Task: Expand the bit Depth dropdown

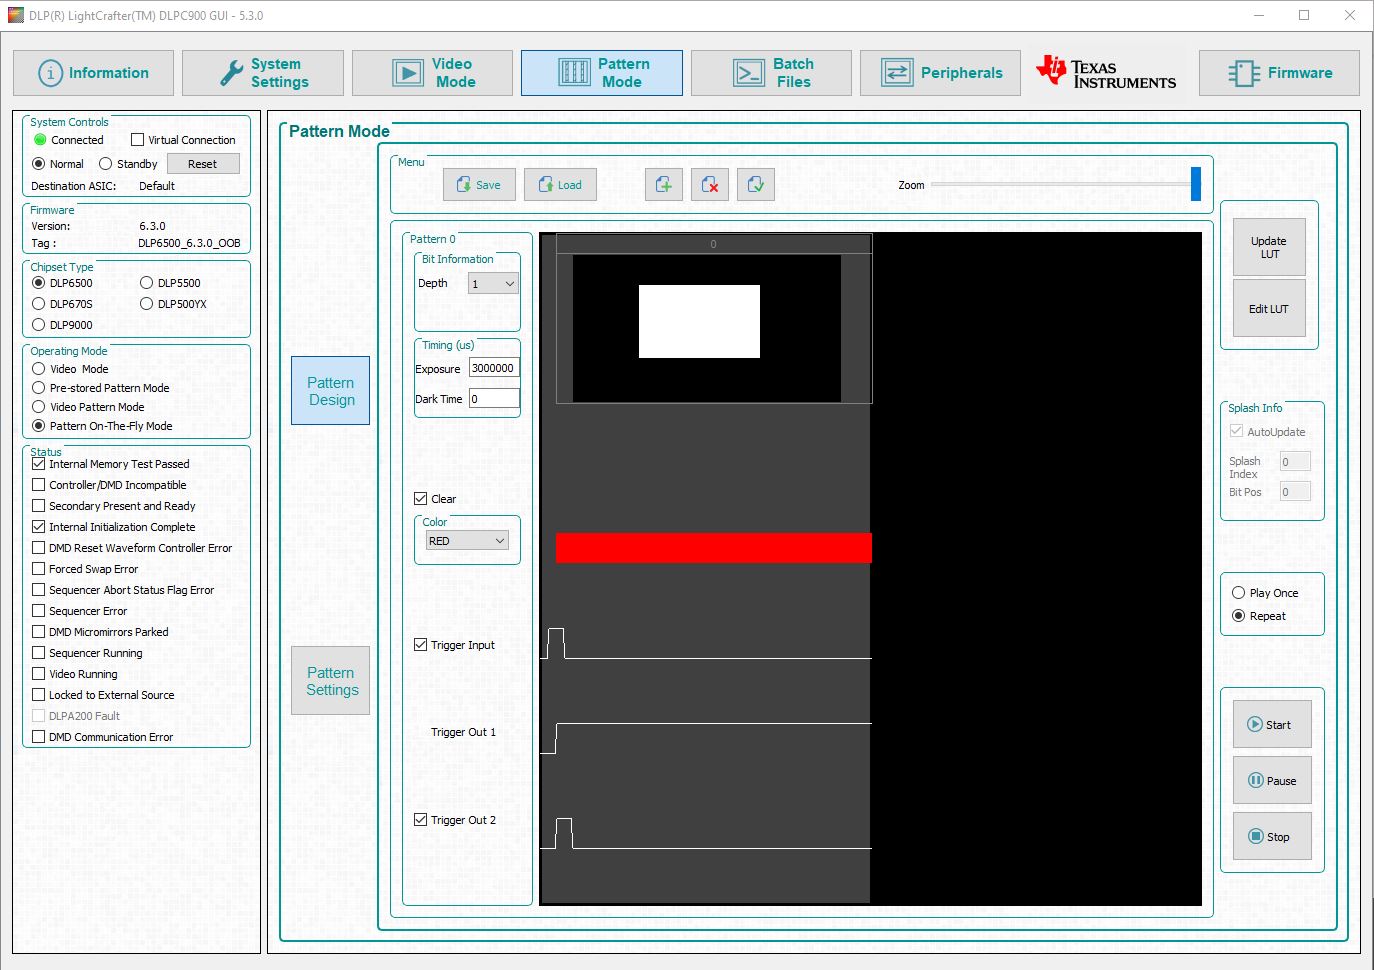Action: point(494,284)
